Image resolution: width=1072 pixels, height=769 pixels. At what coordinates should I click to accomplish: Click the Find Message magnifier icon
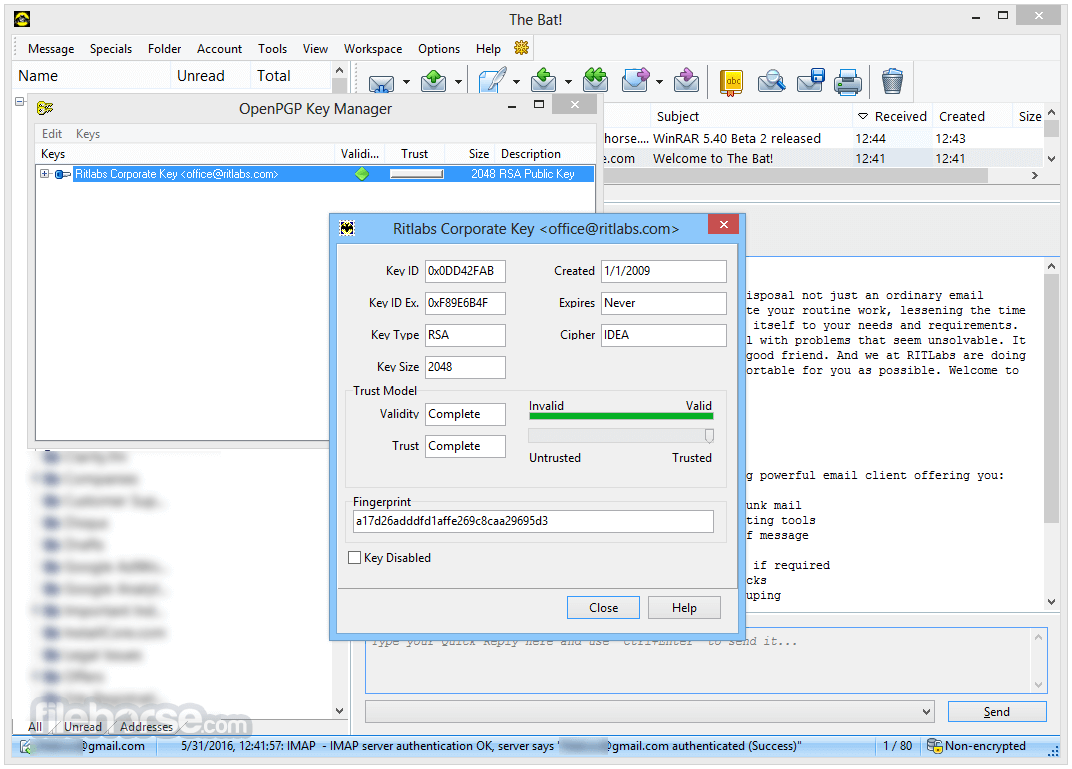[771, 81]
